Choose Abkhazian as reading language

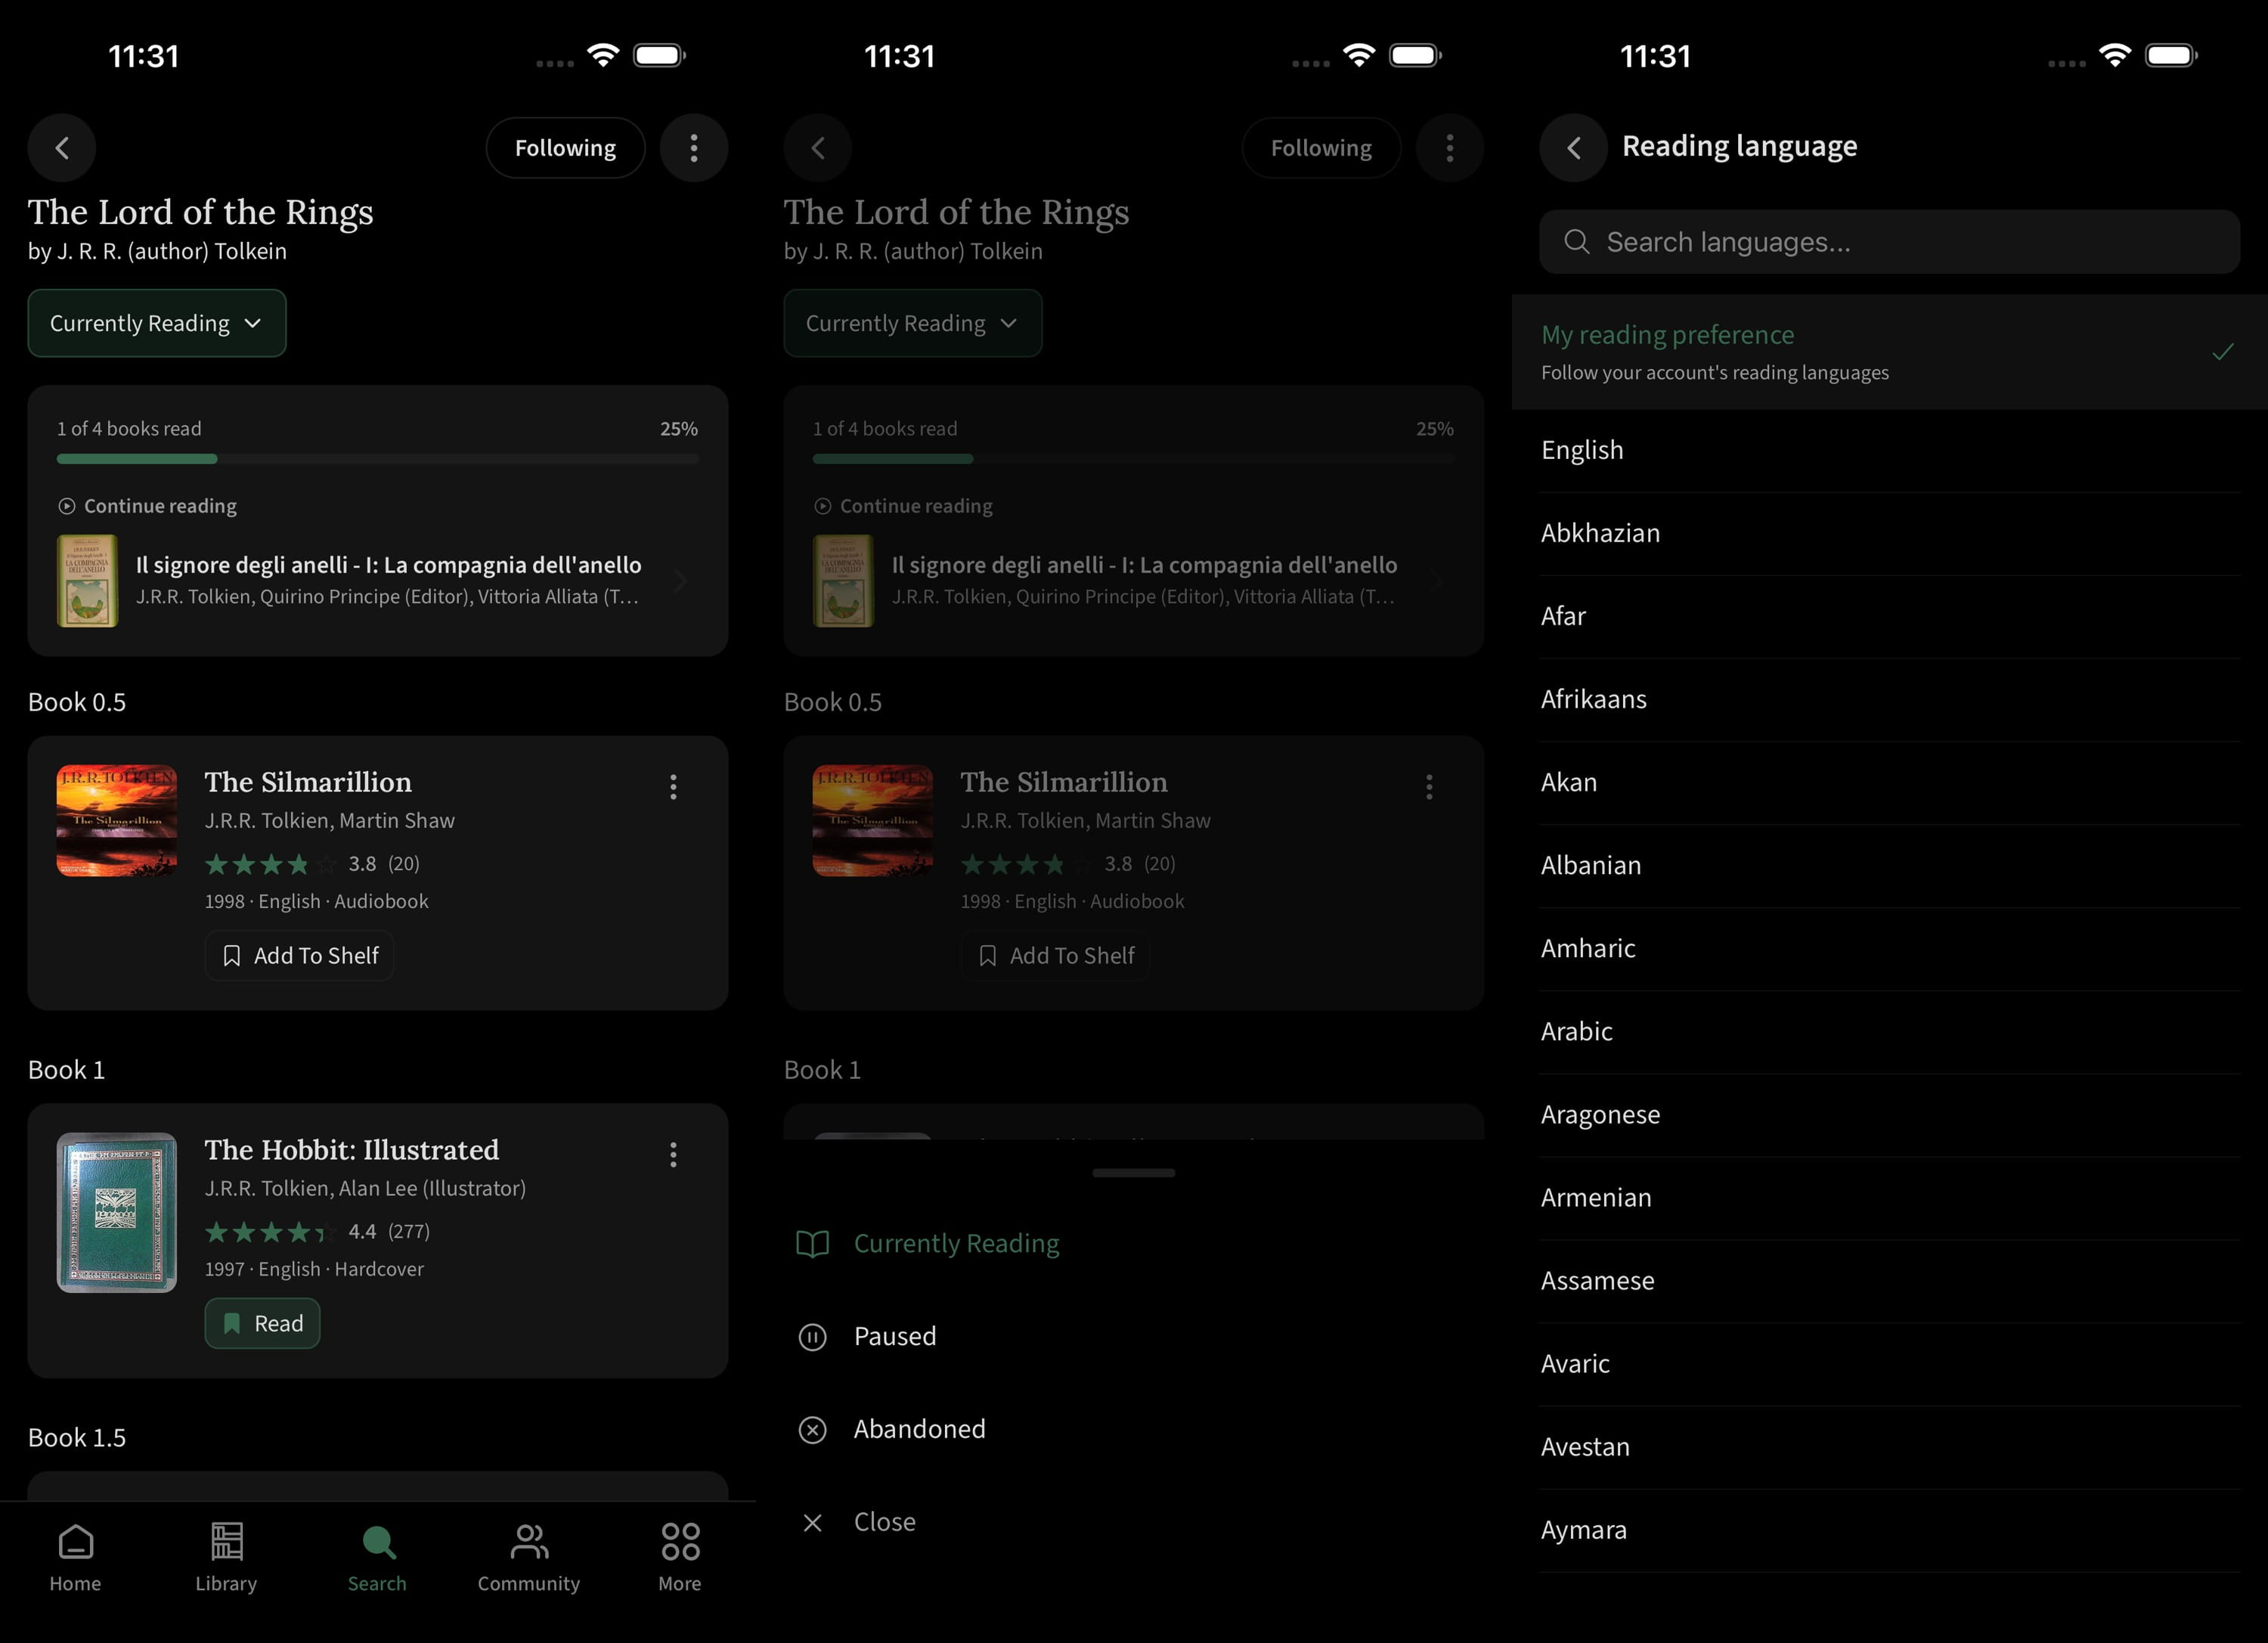coord(1890,534)
